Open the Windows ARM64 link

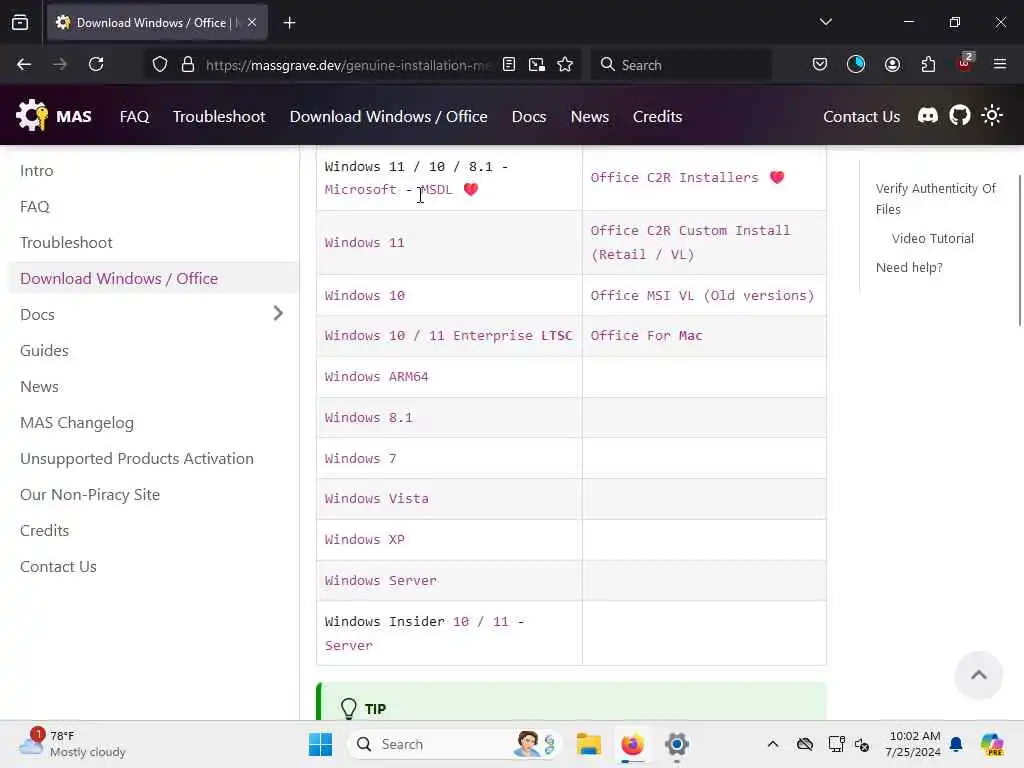(376, 377)
